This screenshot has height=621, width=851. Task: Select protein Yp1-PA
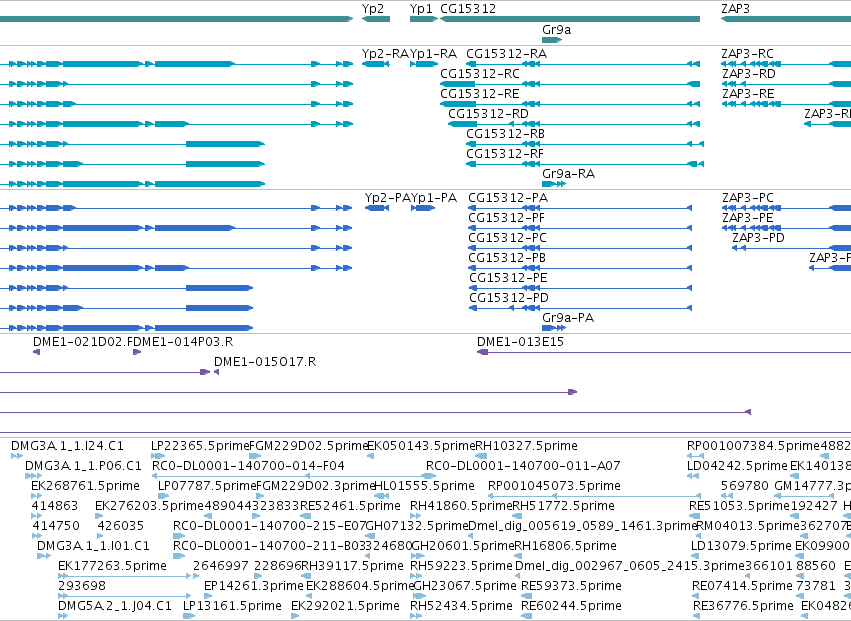pos(434,198)
